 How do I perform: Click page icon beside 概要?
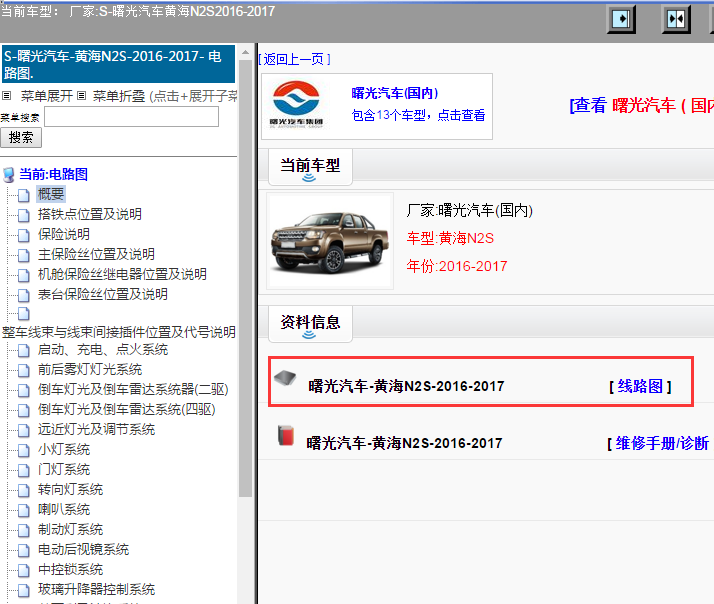coord(24,195)
